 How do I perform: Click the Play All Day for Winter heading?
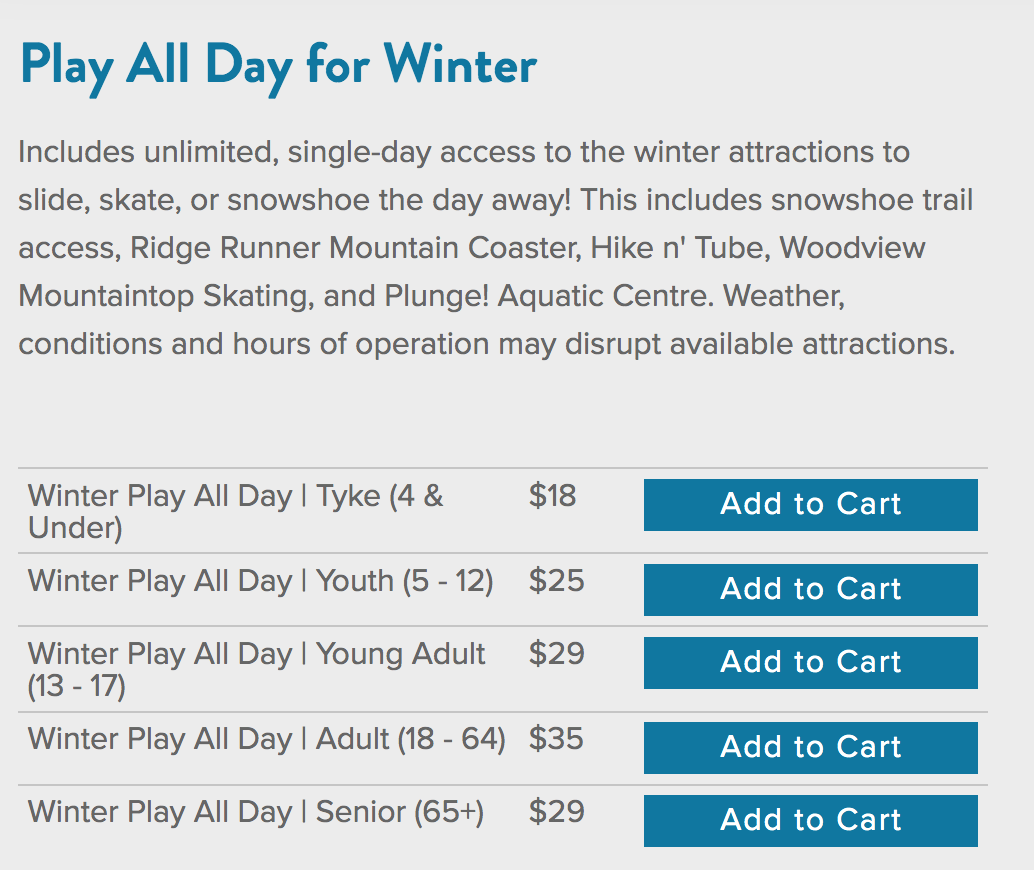(x=278, y=67)
